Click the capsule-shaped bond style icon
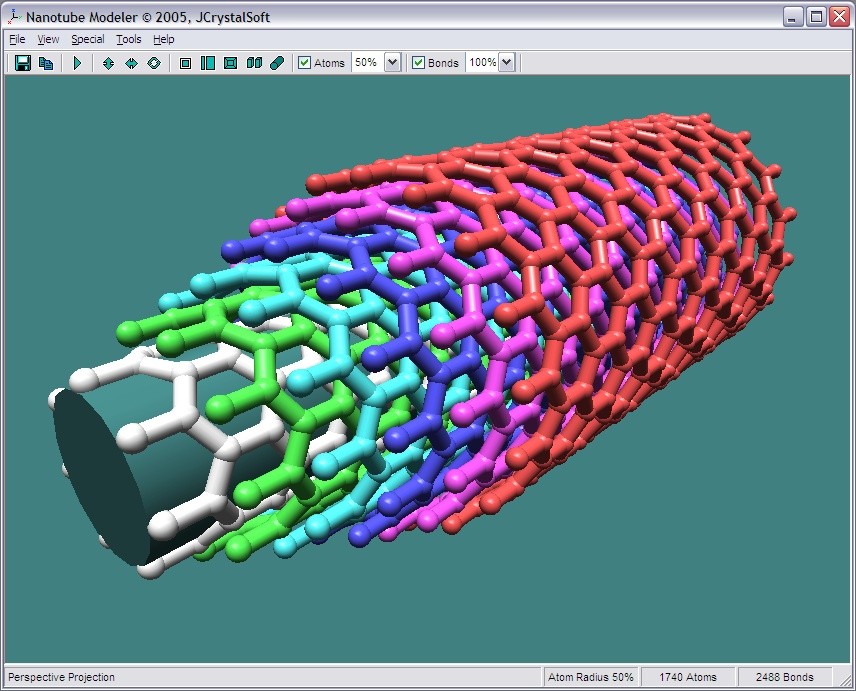The height and width of the screenshot is (691, 856). 277,62
